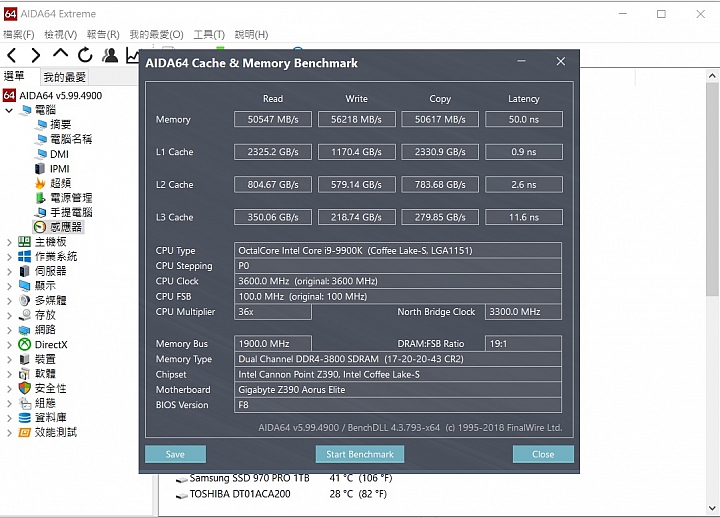This screenshot has height=518, width=720.
Task: Click the Back navigation arrow
Action: pos(12,56)
